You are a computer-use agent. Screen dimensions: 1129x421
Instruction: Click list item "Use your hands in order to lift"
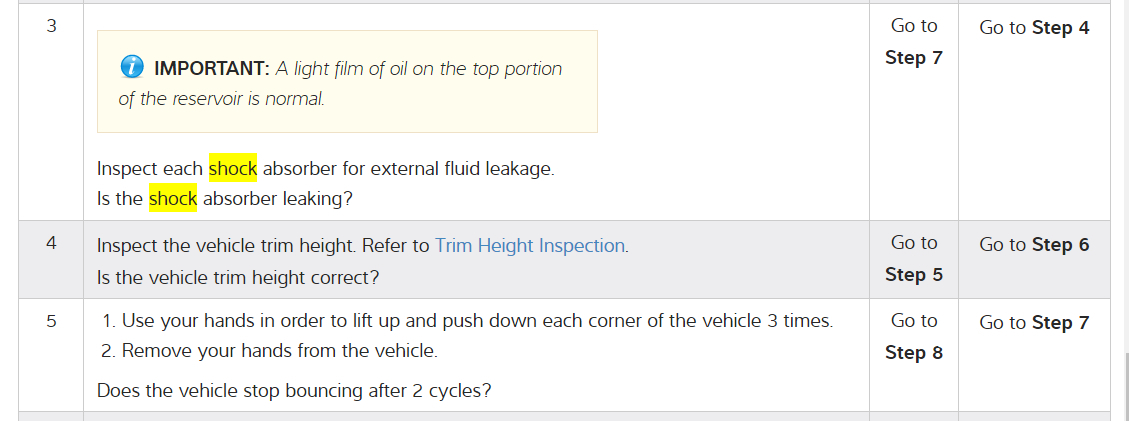pyautogui.click(x=476, y=321)
